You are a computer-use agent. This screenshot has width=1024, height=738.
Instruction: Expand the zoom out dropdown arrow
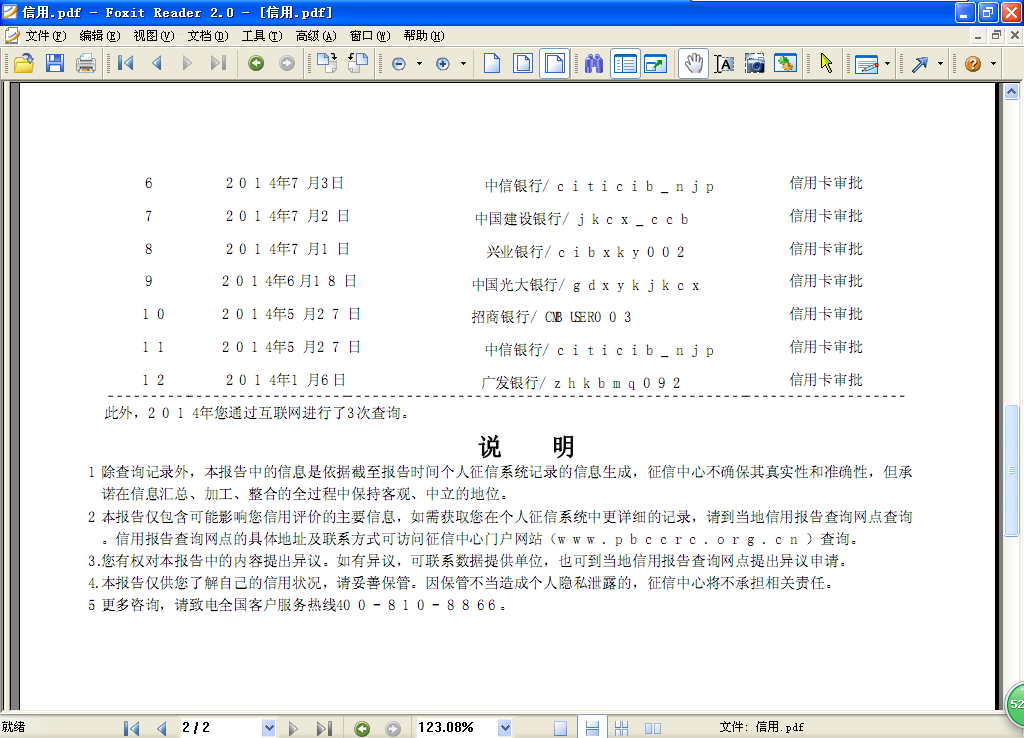point(419,63)
